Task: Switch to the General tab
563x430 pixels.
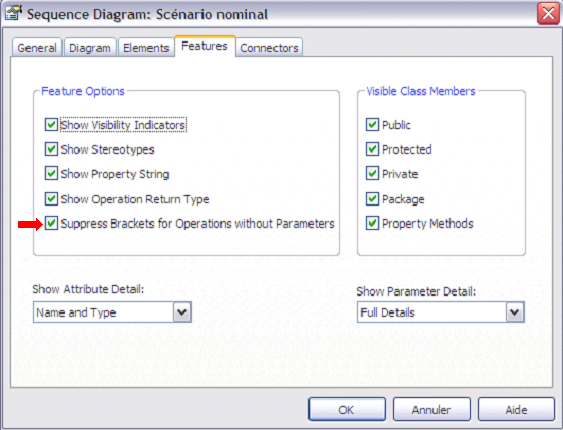Action: coord(37,47)
